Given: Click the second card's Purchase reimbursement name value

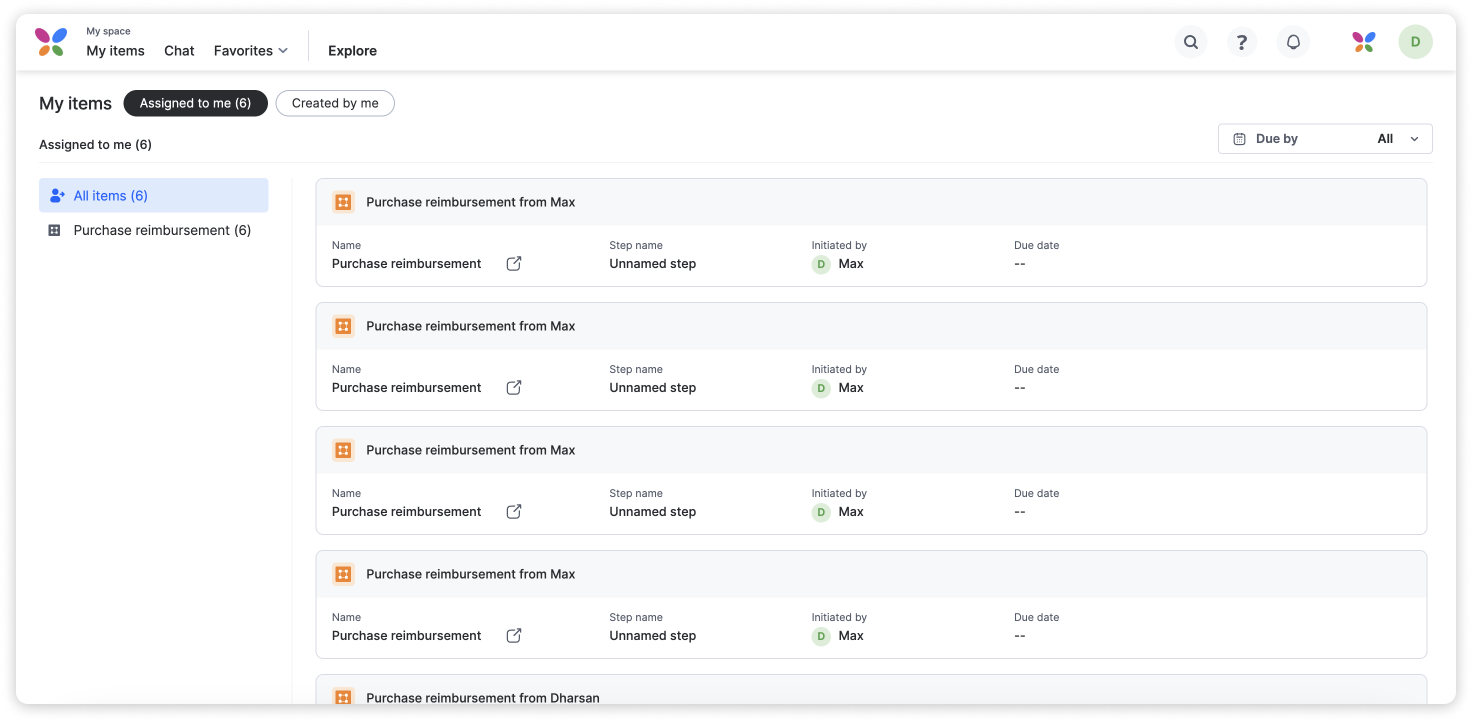Looking at the screenshot, I should [407, 388].
